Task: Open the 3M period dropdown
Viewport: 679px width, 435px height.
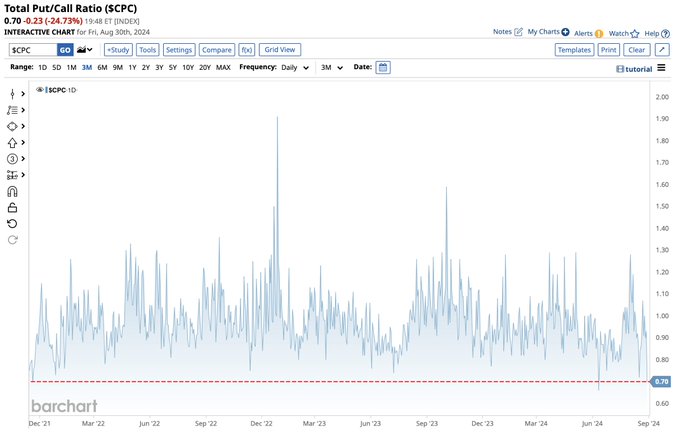Action: 332,68
